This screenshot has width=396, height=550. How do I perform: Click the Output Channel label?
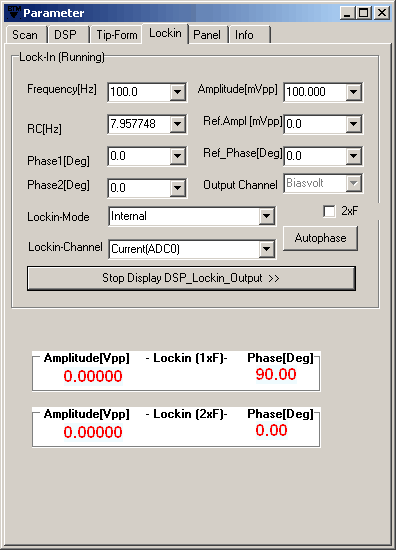point(240,185)
